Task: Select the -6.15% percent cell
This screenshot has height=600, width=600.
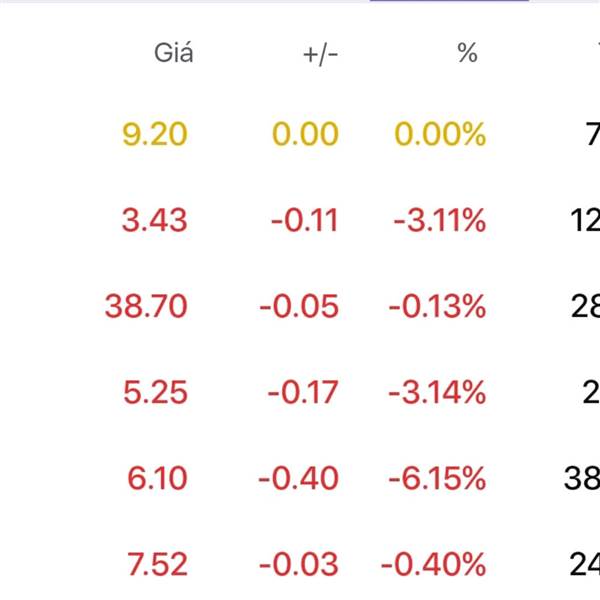Action: (x=437, y=478)
